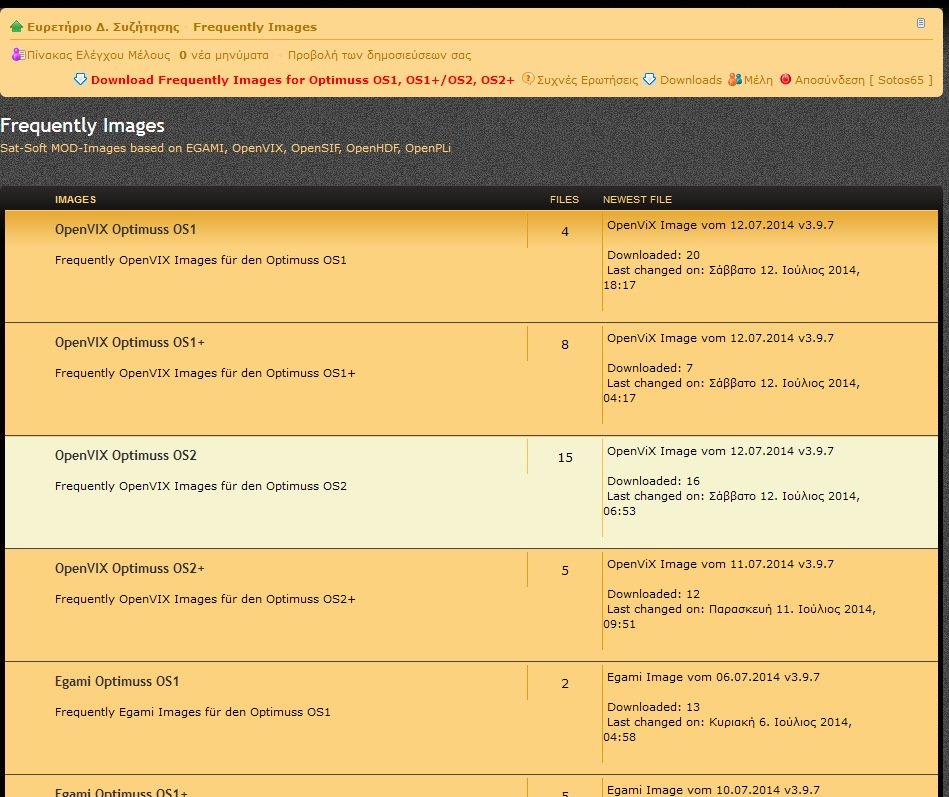
Task: Click the Sat-Soft MOD-Images subtitle text
Action: 225,148
